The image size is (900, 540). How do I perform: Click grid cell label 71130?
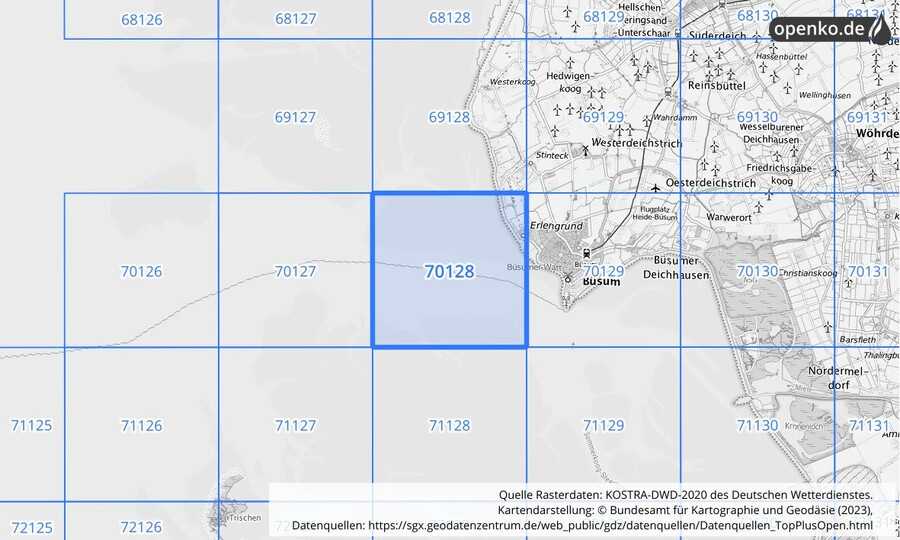coord(757,425)
